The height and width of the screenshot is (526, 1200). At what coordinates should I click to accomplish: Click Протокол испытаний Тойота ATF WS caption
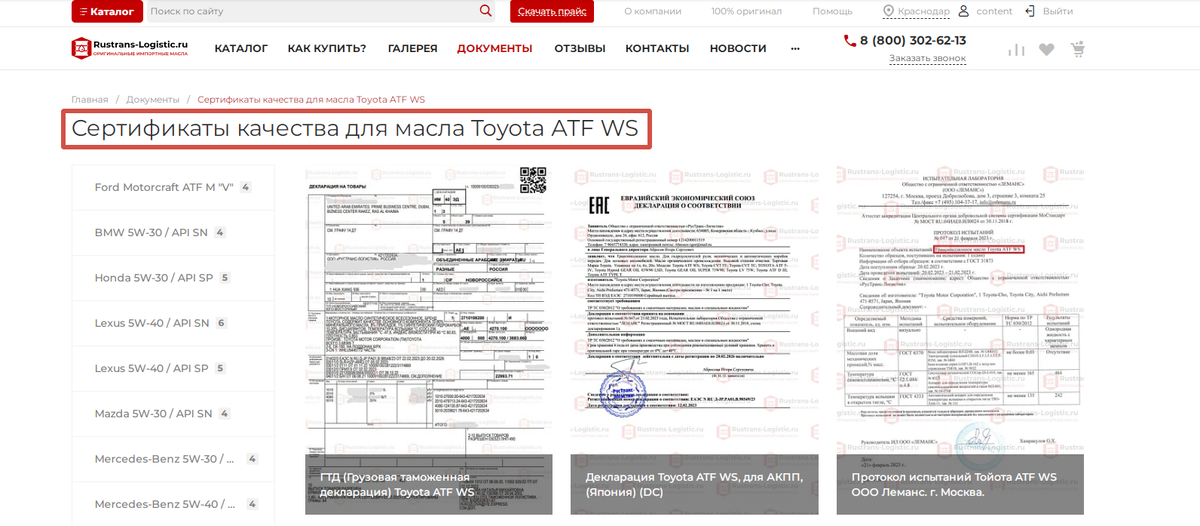pos(954,485)
